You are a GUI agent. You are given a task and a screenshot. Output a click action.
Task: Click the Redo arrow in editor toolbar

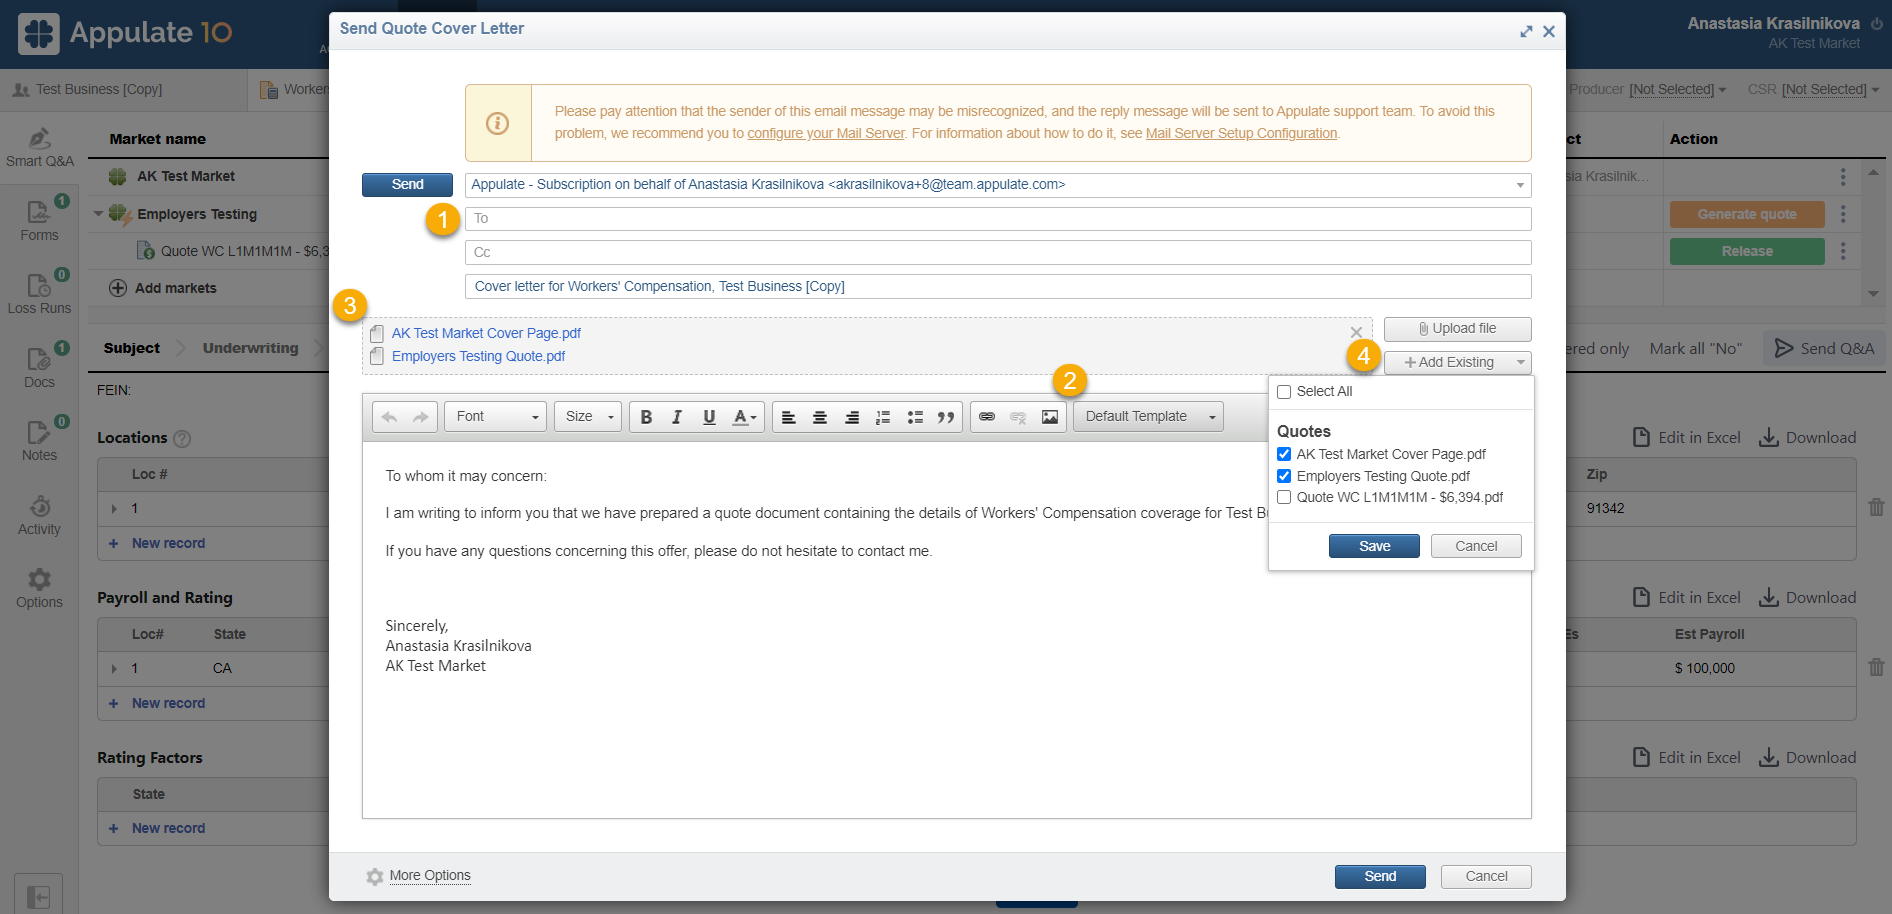click(x=420, y=417)
